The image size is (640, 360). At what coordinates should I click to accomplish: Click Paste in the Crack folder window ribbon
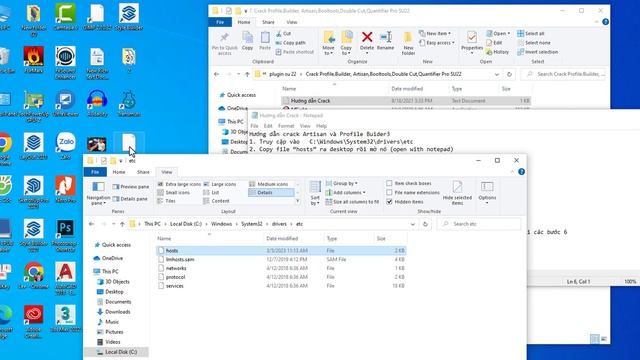265,41
